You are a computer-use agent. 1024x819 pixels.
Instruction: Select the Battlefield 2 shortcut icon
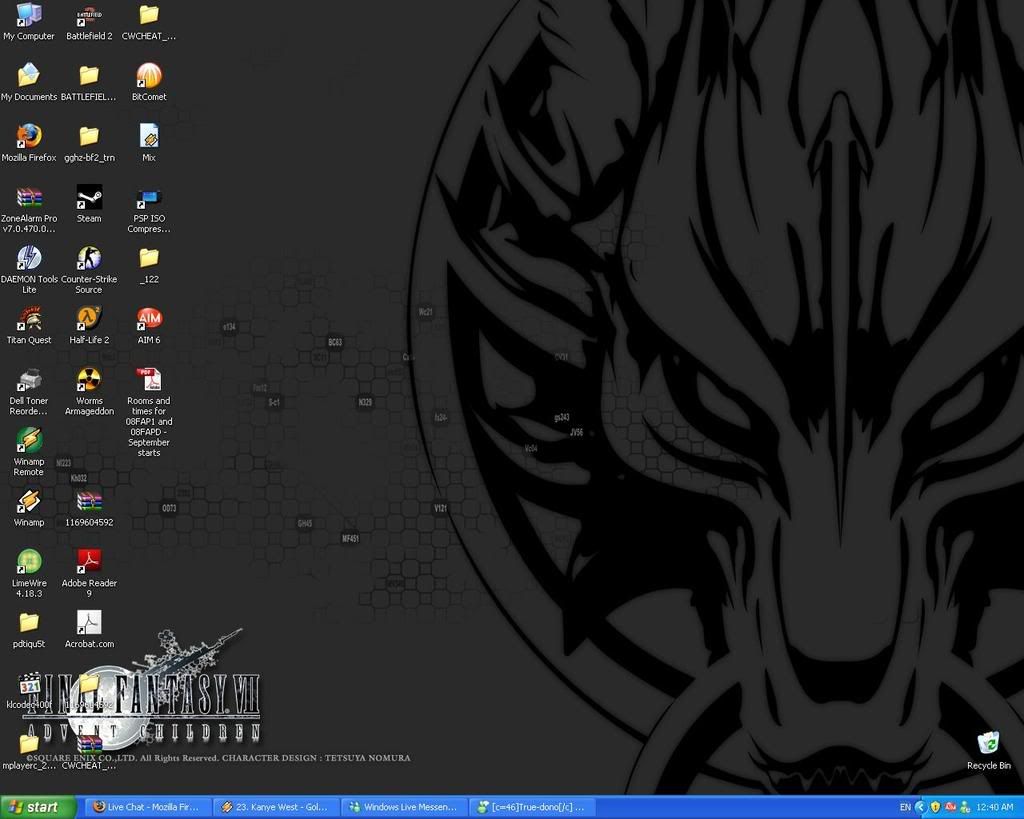(x=89, y=15)
